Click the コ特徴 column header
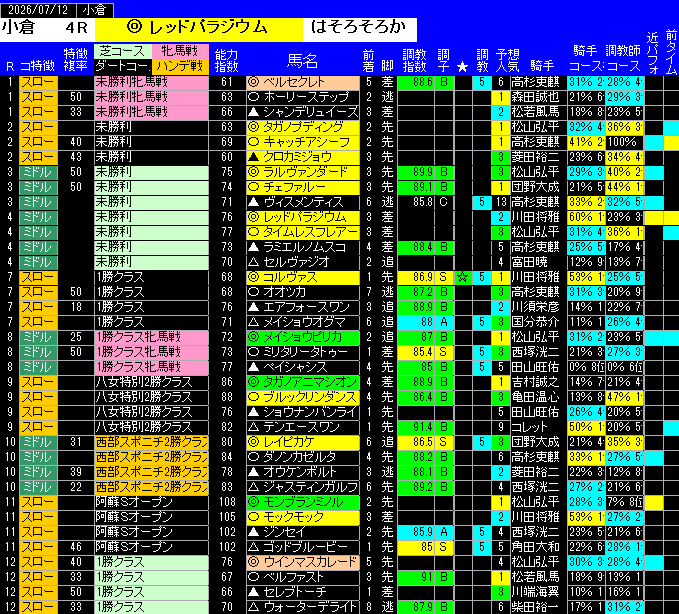 tap(37, 66)
